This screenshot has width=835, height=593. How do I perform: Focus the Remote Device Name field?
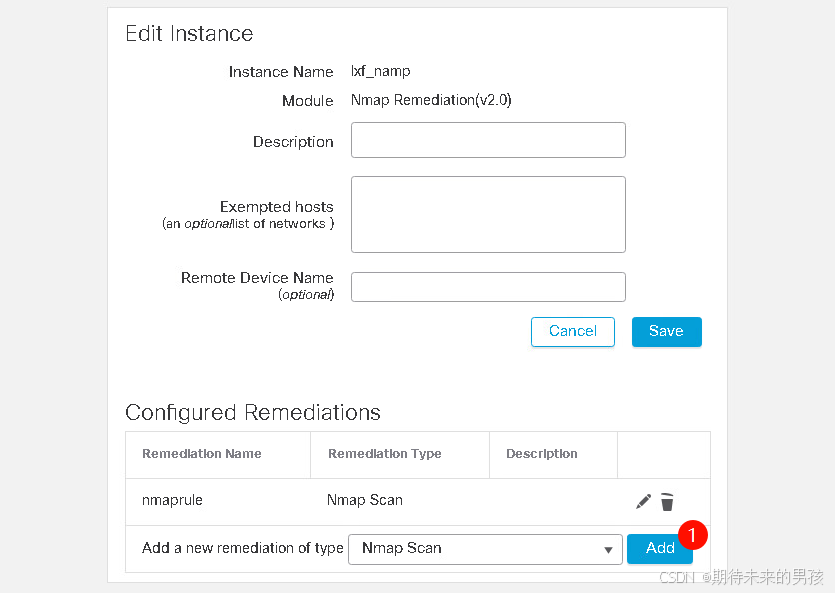pyautogui.click(x=488, y=287)
